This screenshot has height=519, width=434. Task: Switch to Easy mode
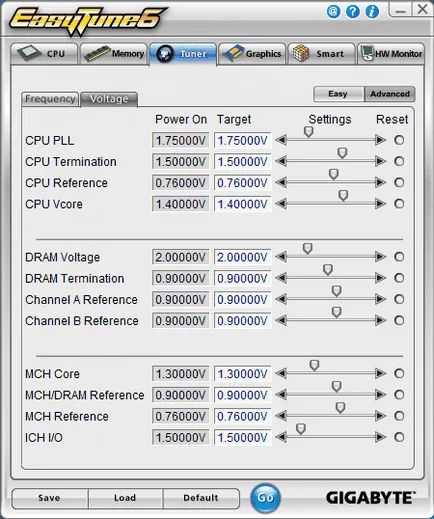coord(338,94)
